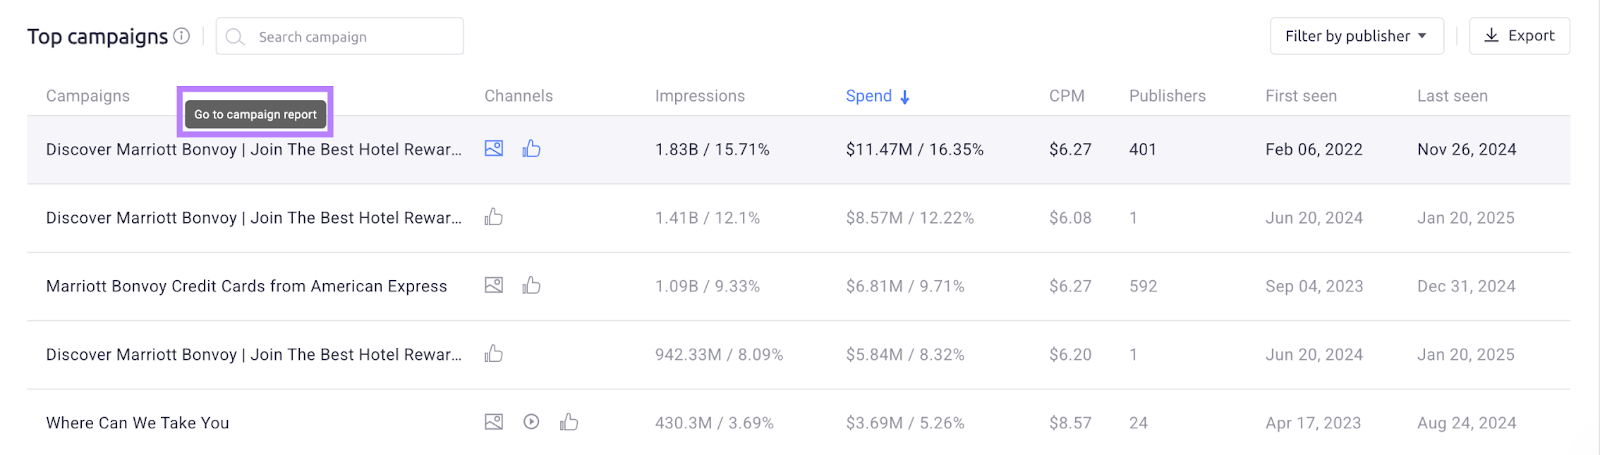This screenshot has width=1600, height=455.
Task: Click the CPM column header
Action: (x=1066, y=96)
